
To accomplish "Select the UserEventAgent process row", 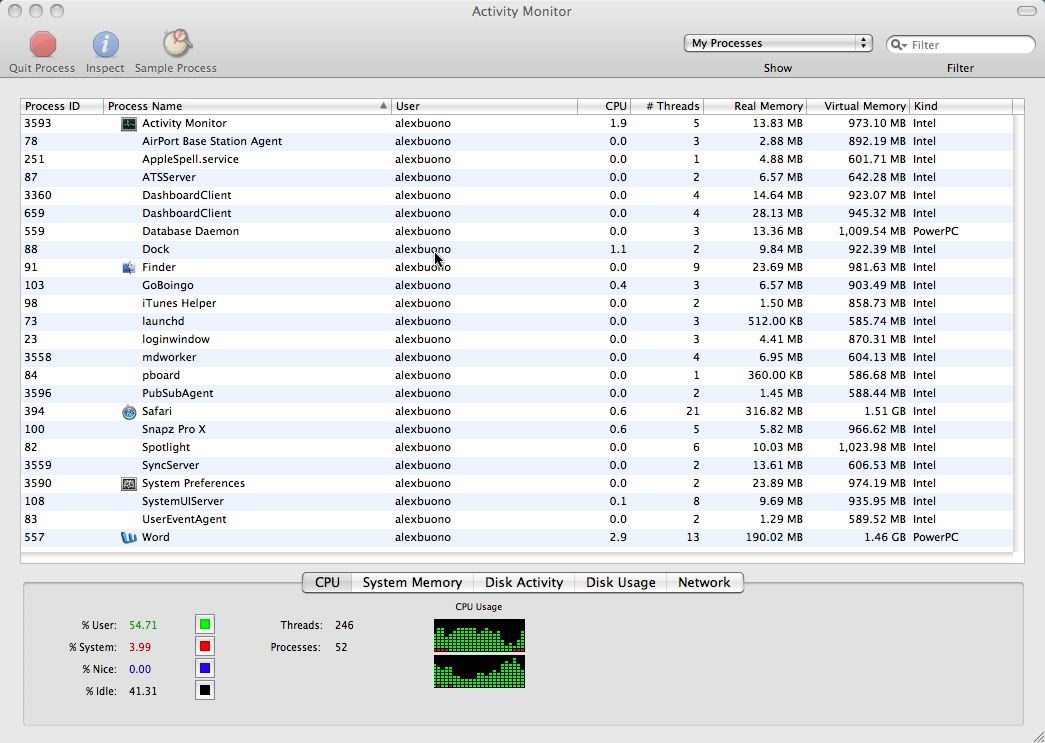I will point(517,519).
